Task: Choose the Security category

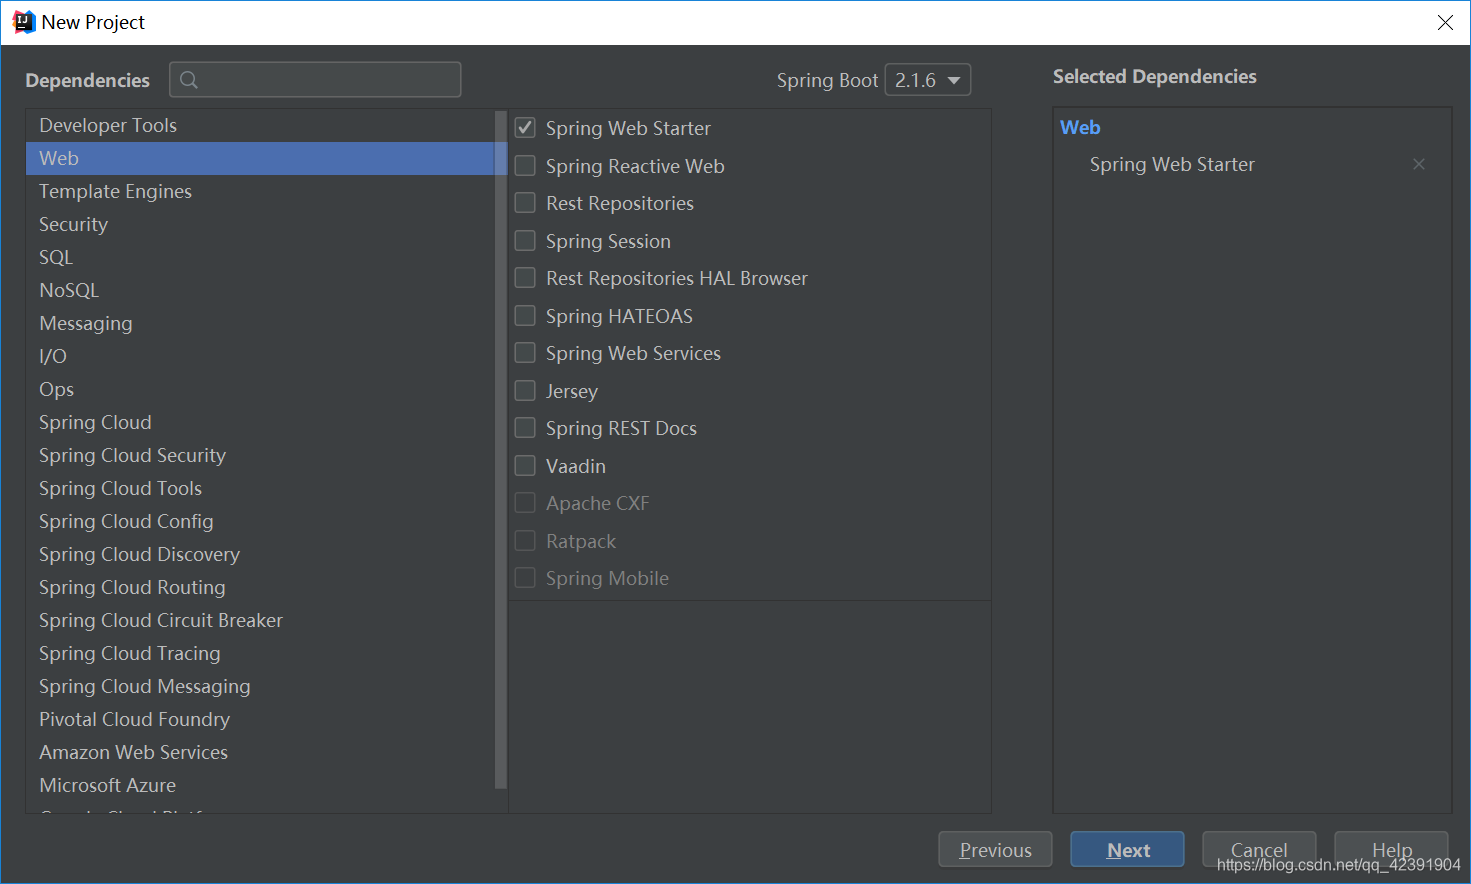Action: pos(260,224)
